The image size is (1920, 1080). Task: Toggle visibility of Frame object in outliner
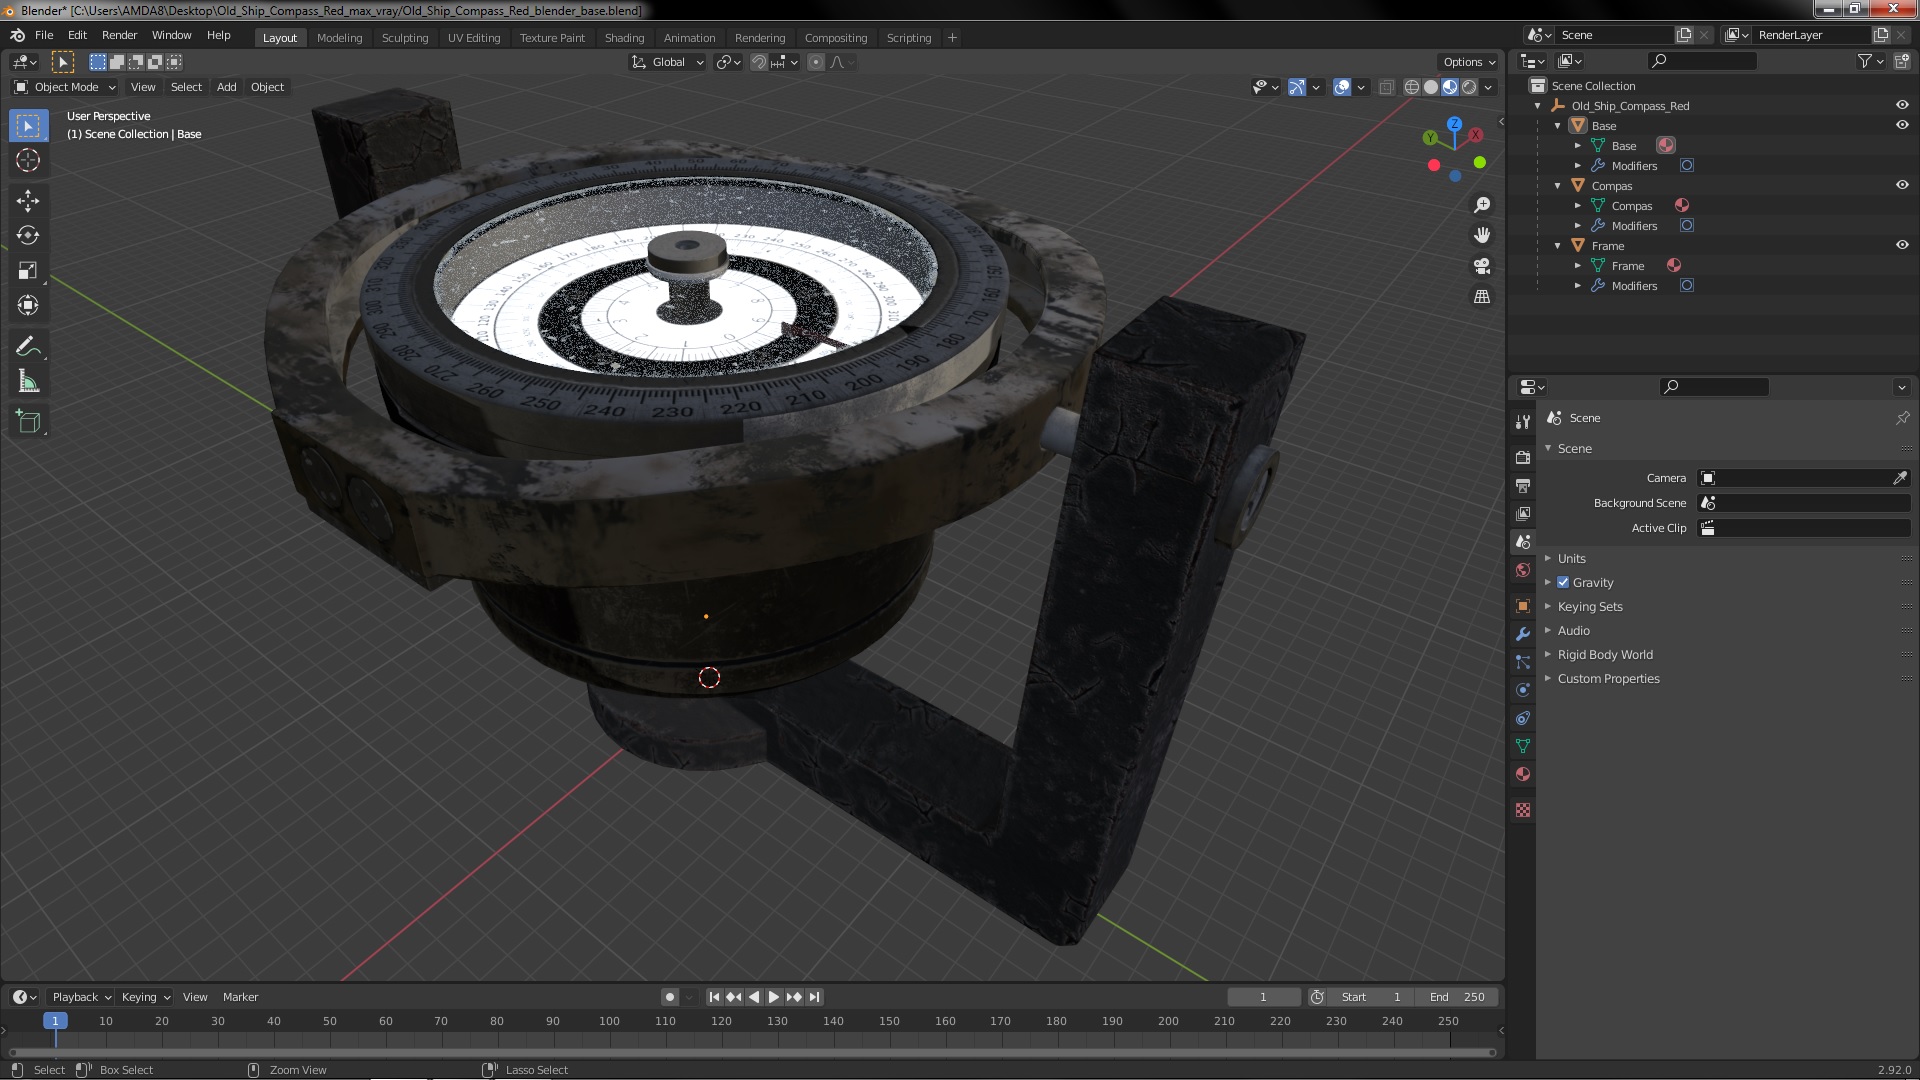(1903, 245)
